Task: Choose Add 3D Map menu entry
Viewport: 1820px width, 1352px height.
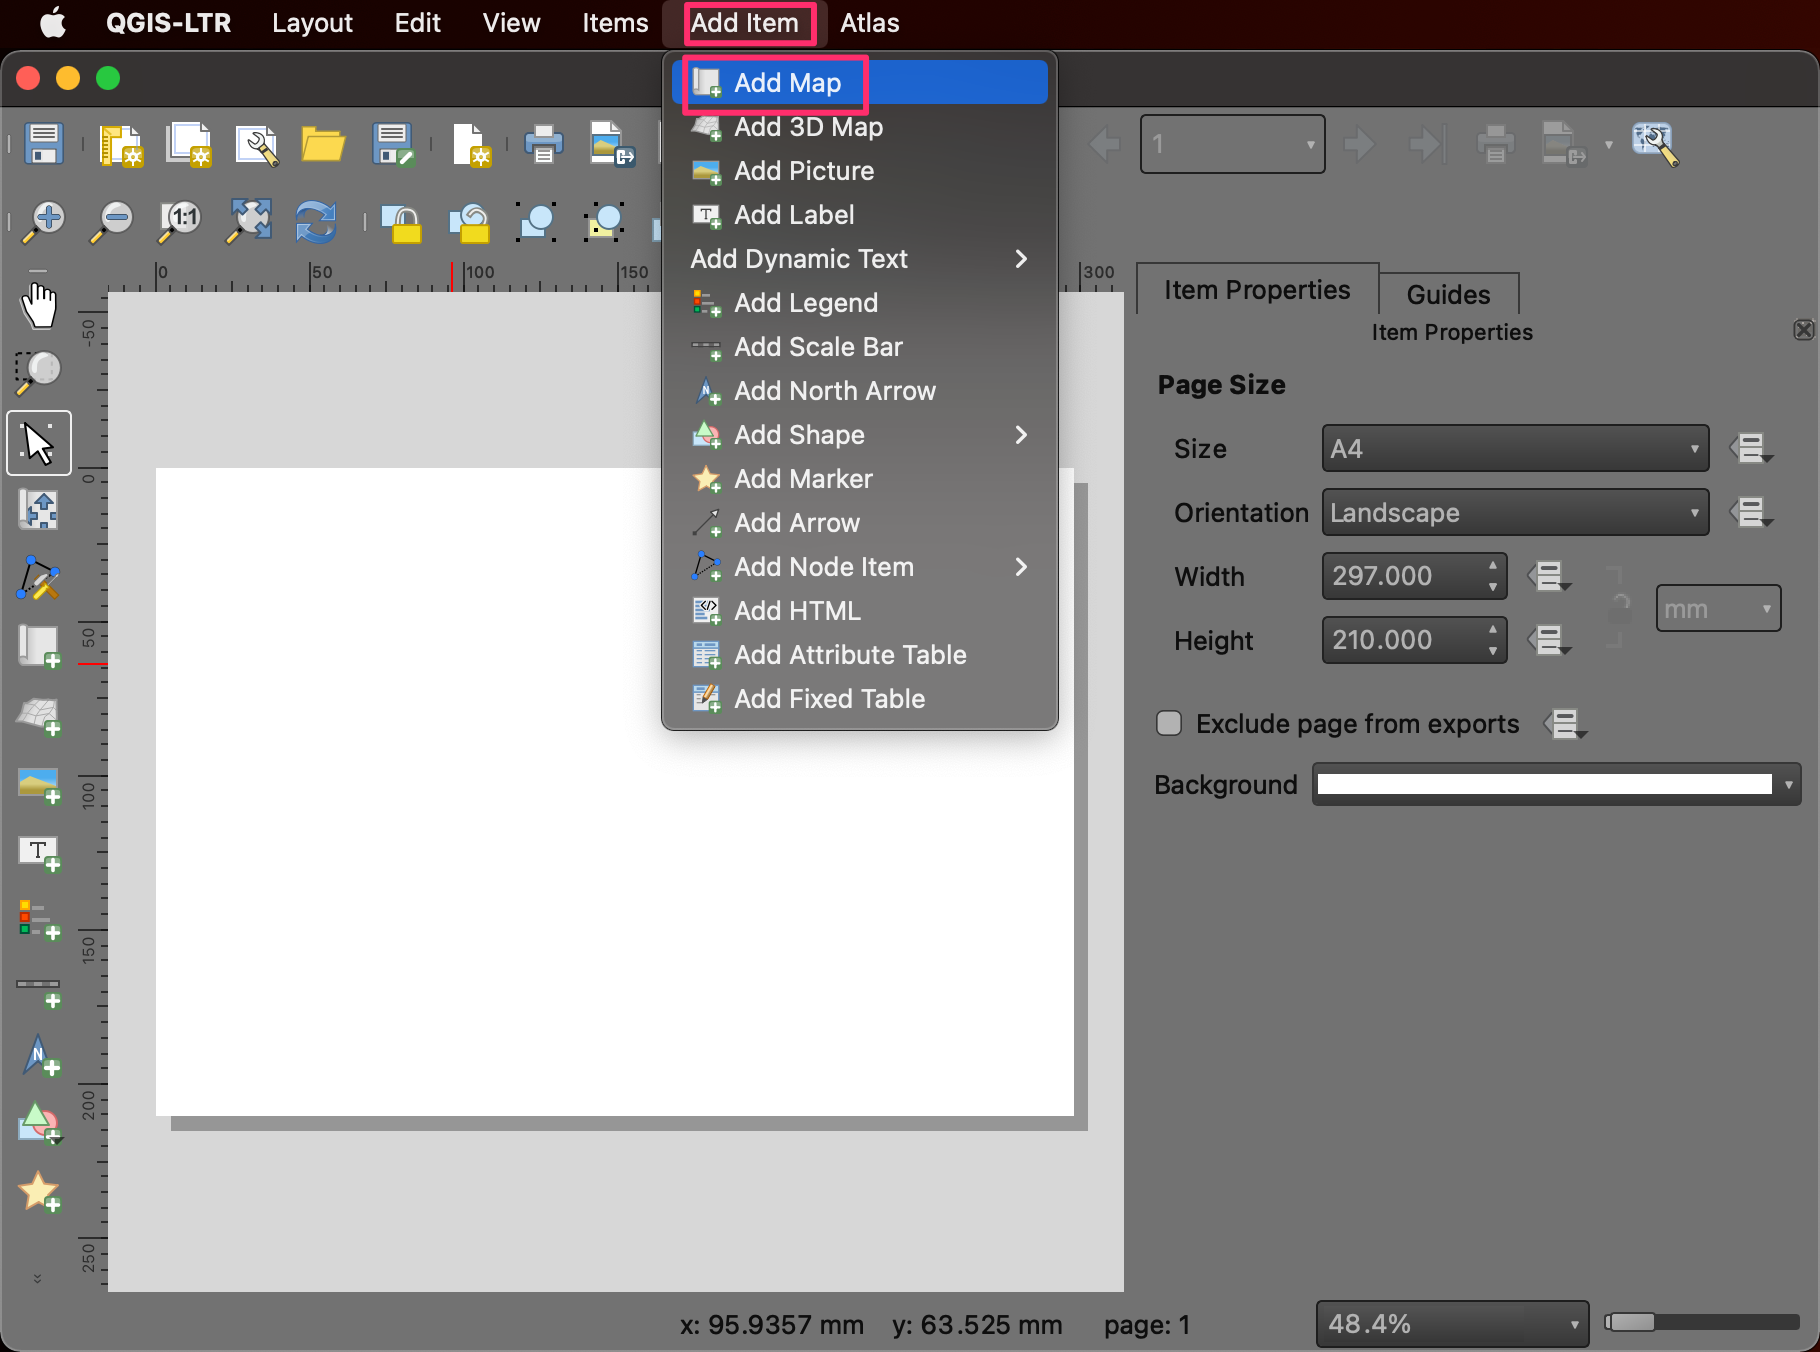Action: pyautogui.click(x=860, y=127)
